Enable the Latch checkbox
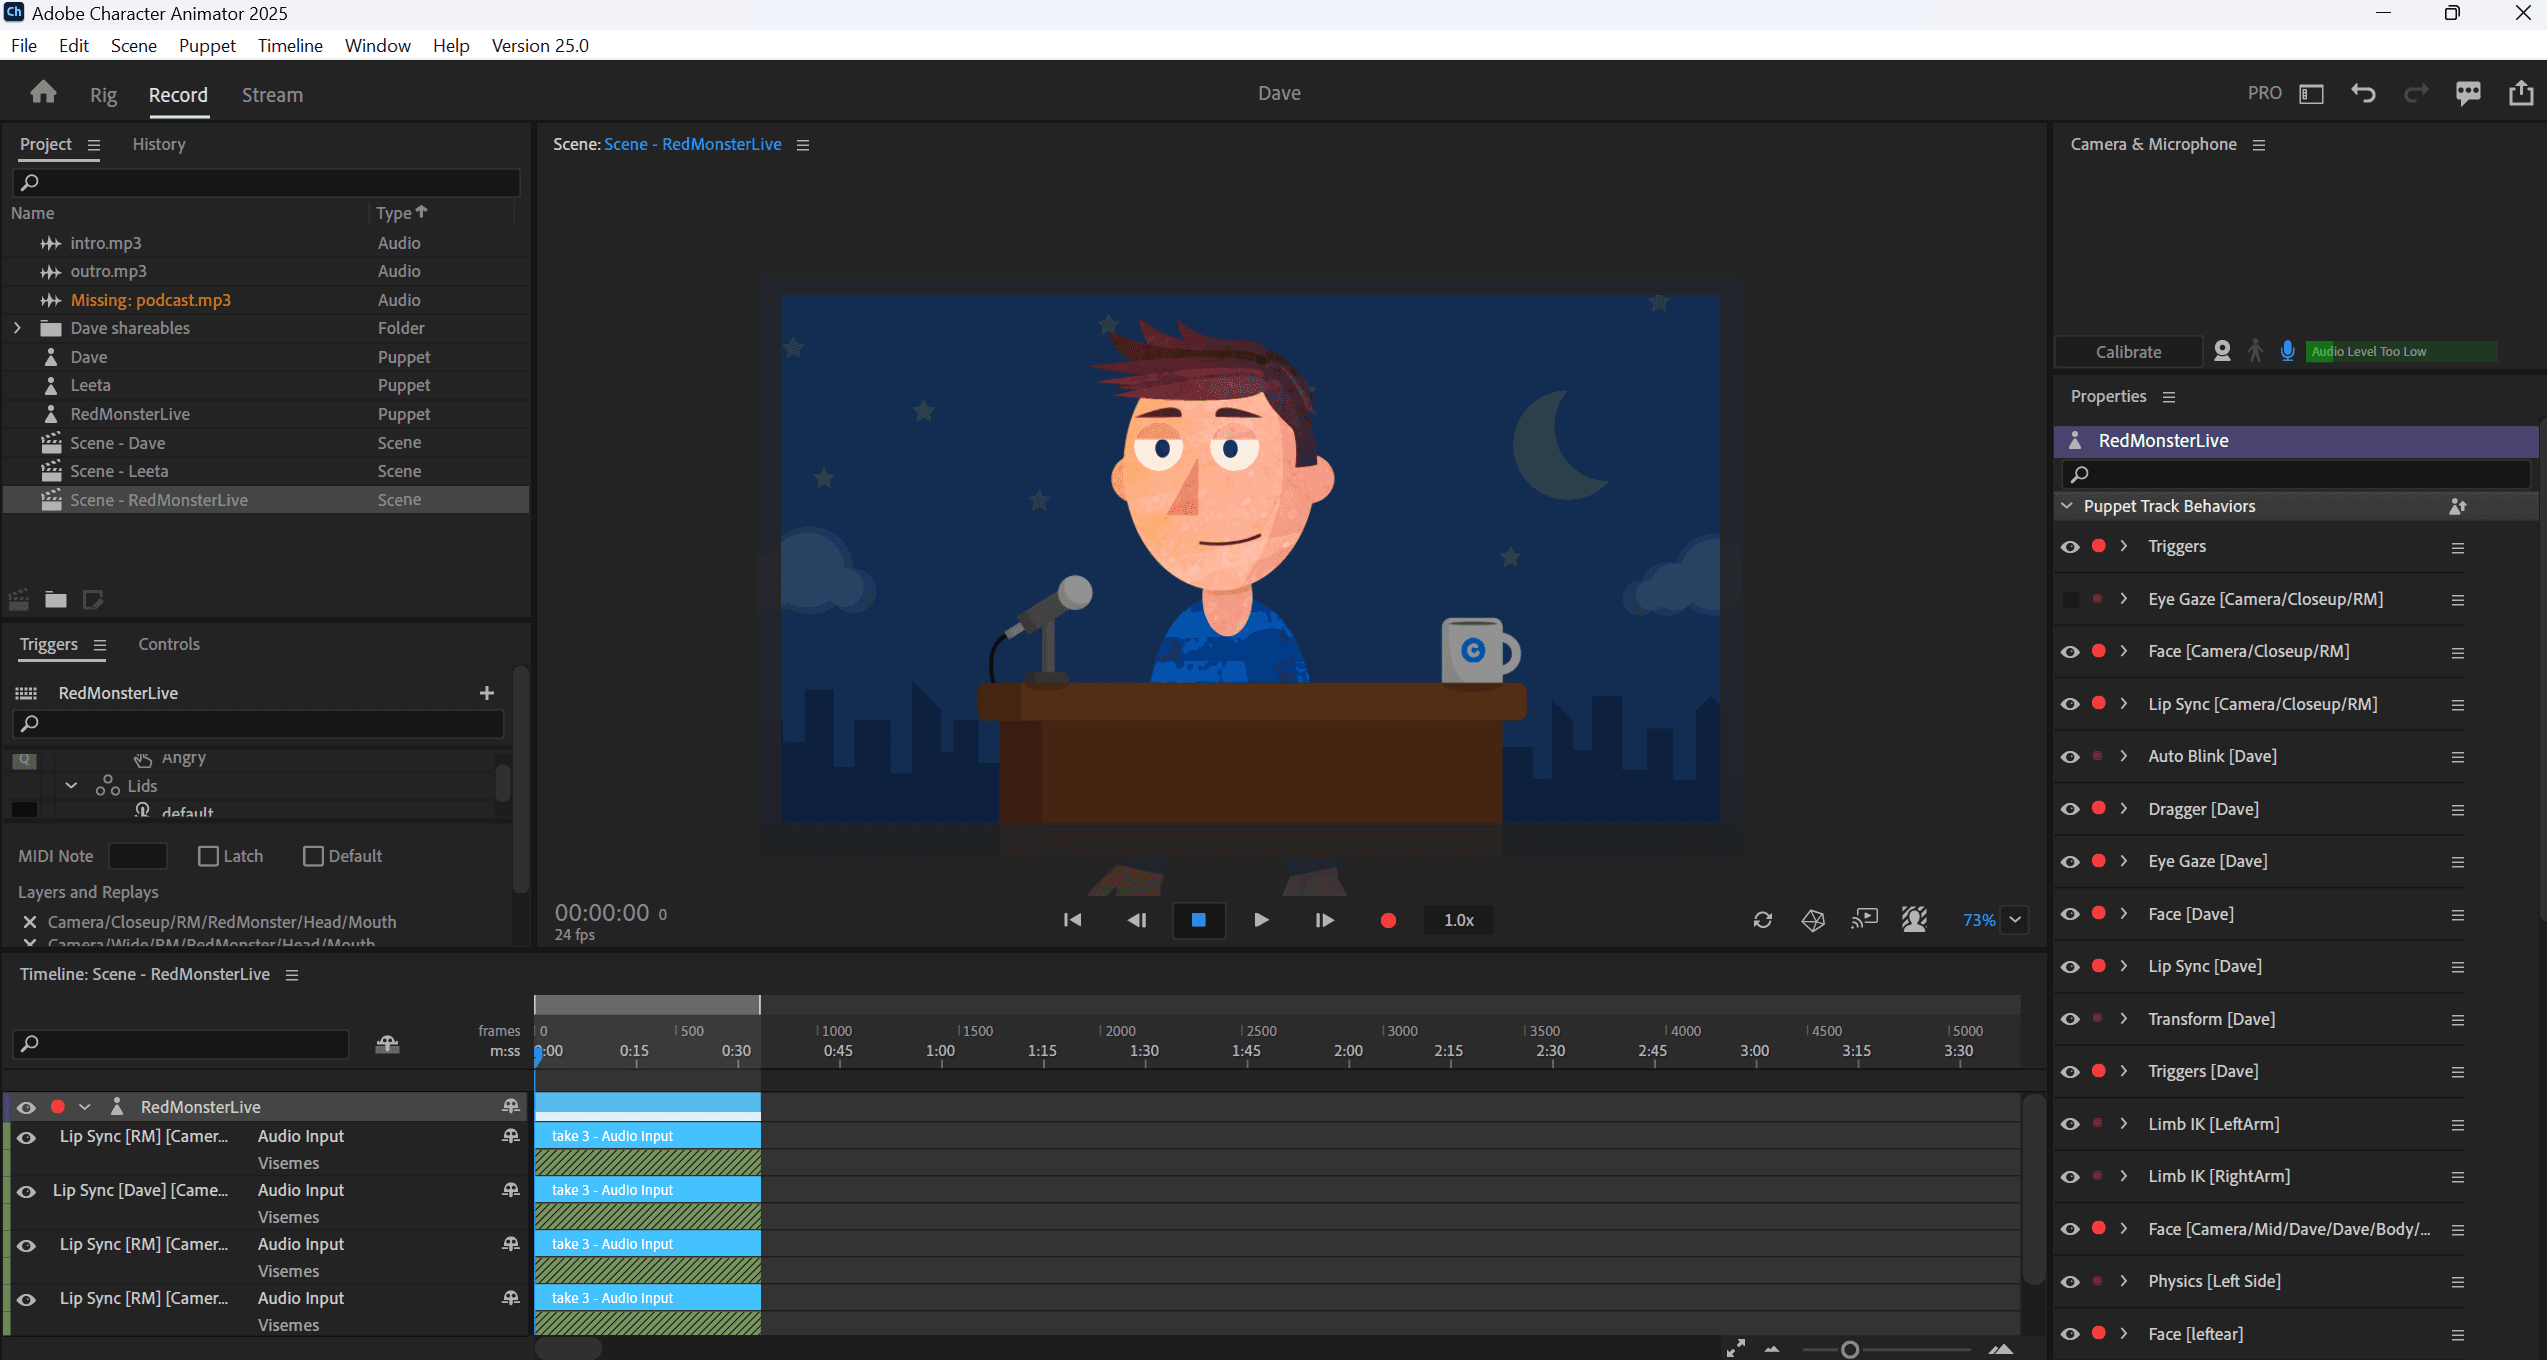2547x1360 pixels. (x=208, y=856)
